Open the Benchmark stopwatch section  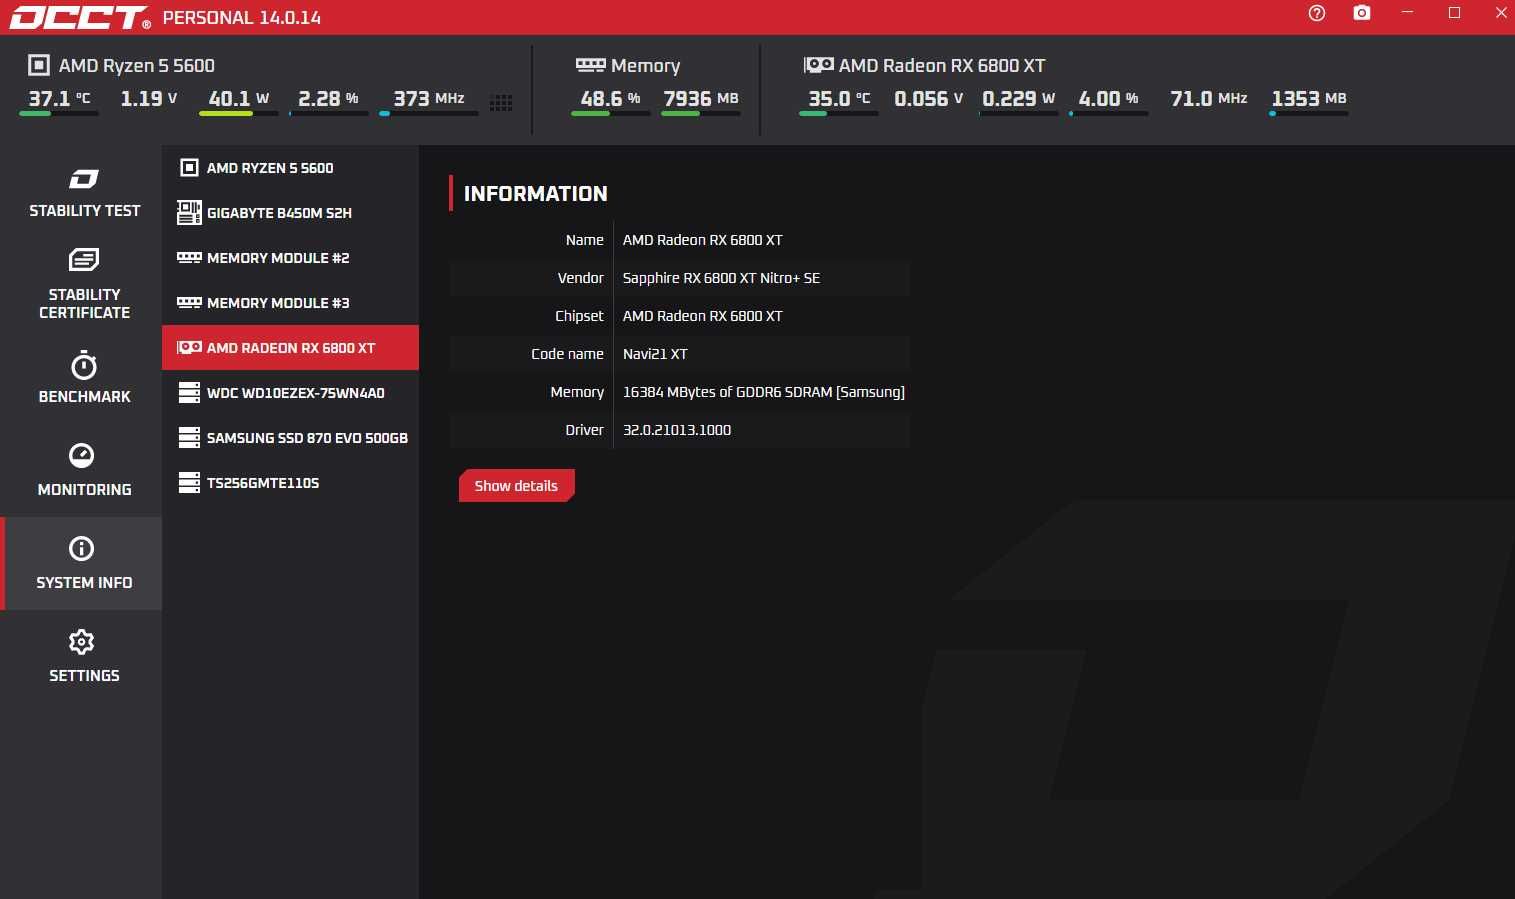tap(84, 377)
